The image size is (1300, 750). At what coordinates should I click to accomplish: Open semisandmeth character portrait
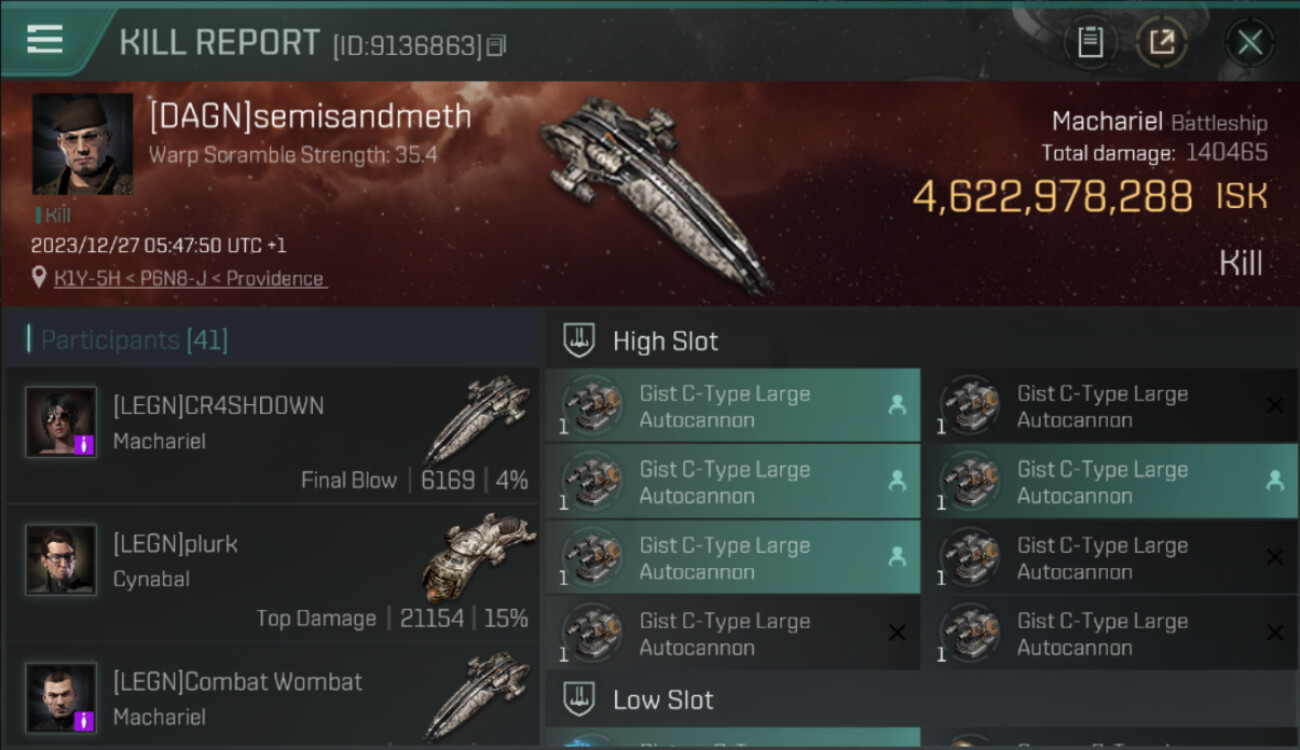[82, 143]
